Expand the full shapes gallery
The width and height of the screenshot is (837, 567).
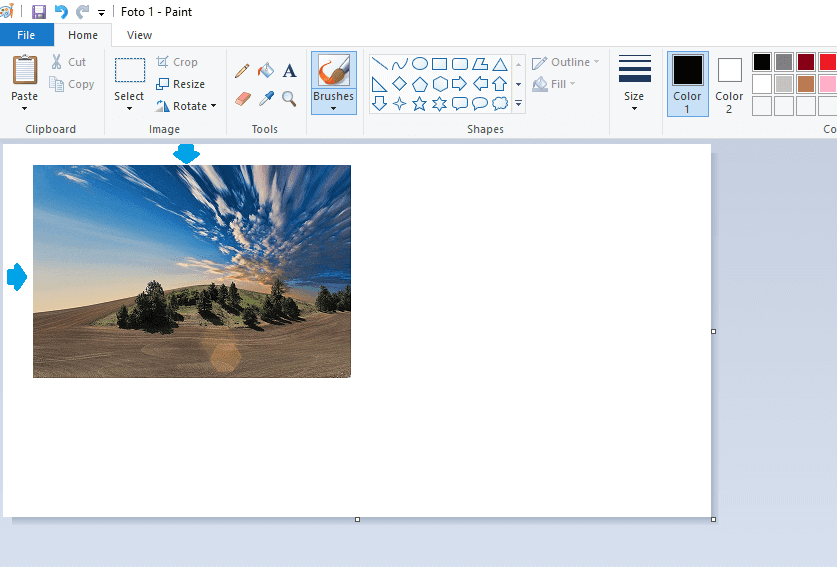pos(518,104)
